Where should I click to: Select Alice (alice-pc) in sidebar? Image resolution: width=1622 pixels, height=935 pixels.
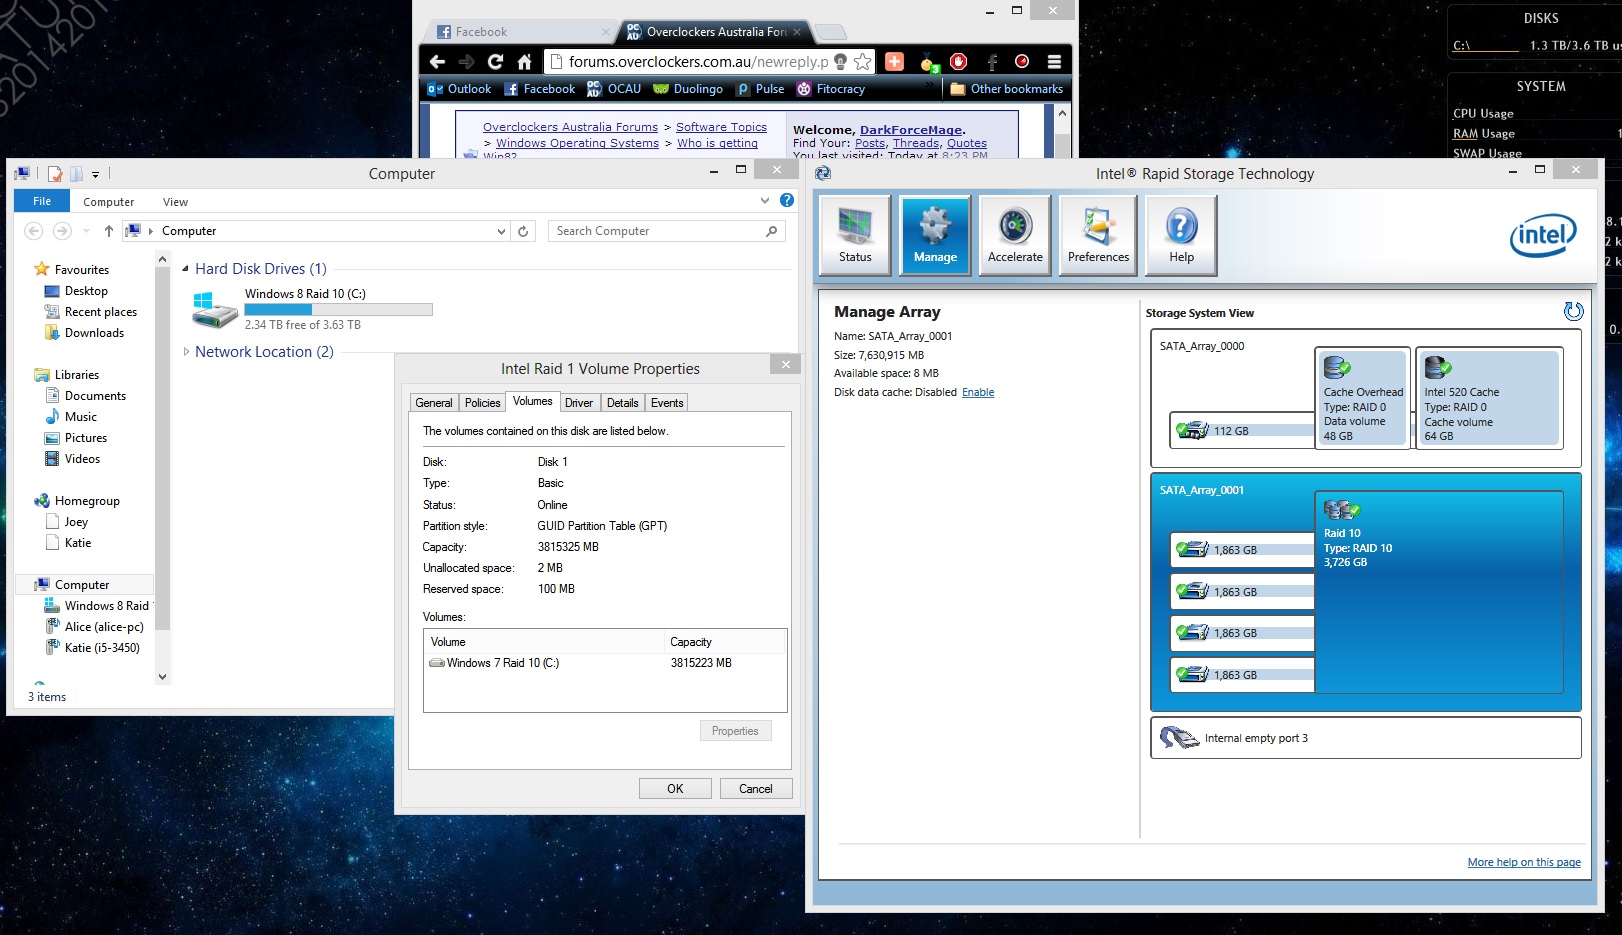coord(104,627)
